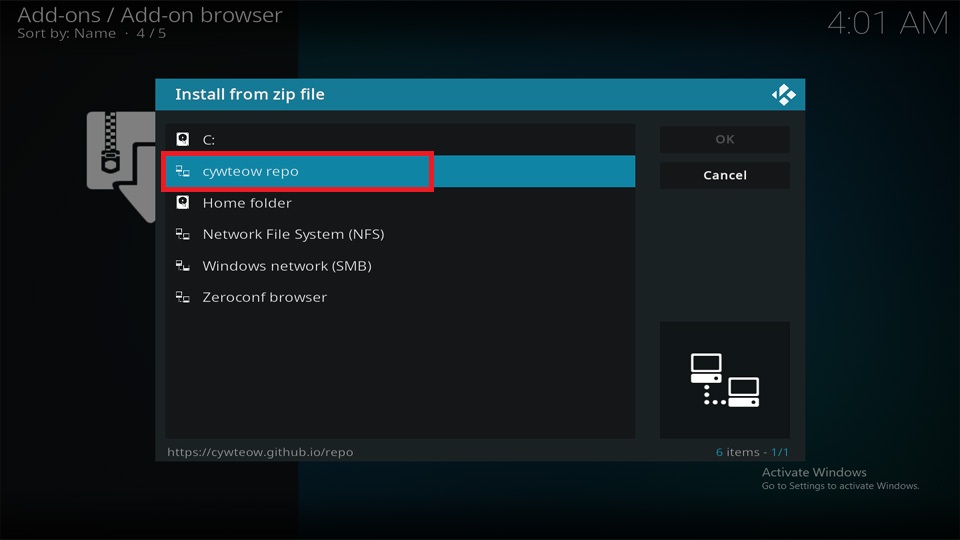Click the icon beside Zeroconf browser
Image resolution: width=960 pixels, height=540 pixels.
pos(182,298)
